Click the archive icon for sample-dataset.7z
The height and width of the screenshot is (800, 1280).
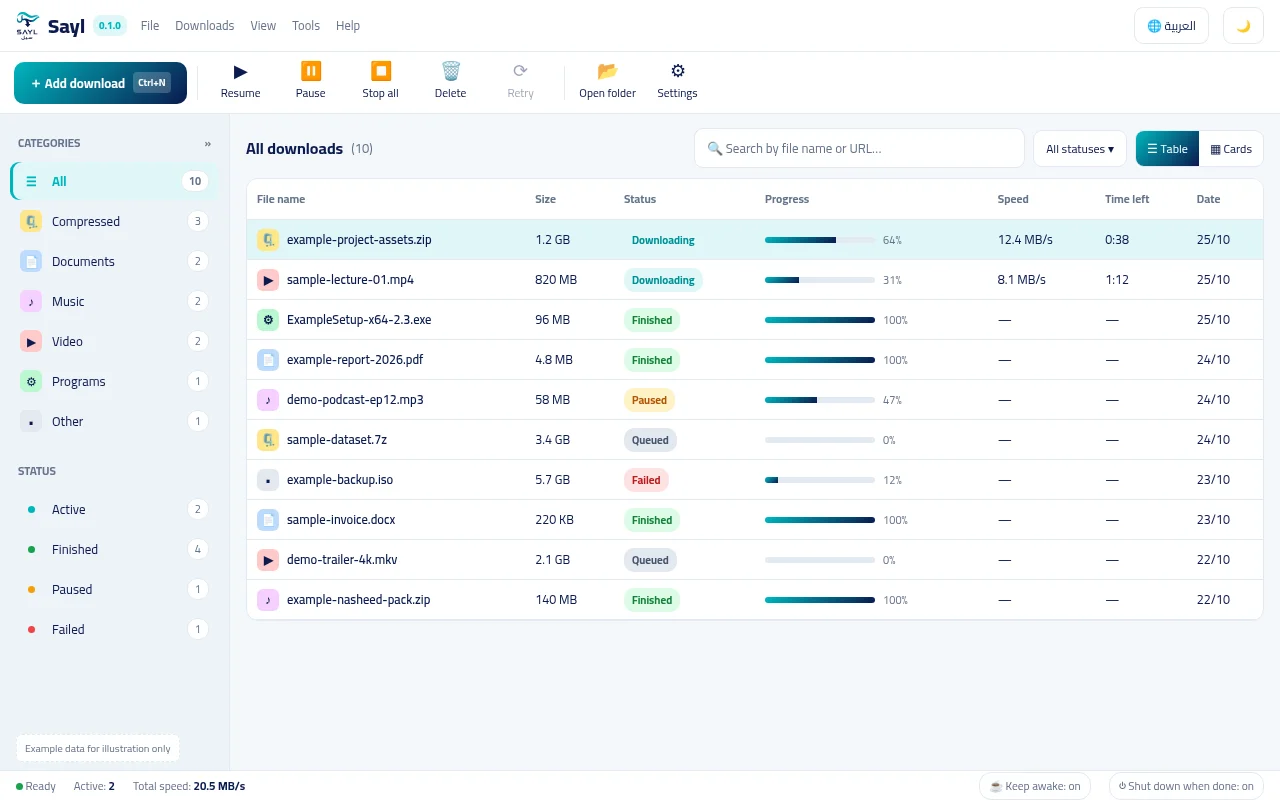pos(268,440)
